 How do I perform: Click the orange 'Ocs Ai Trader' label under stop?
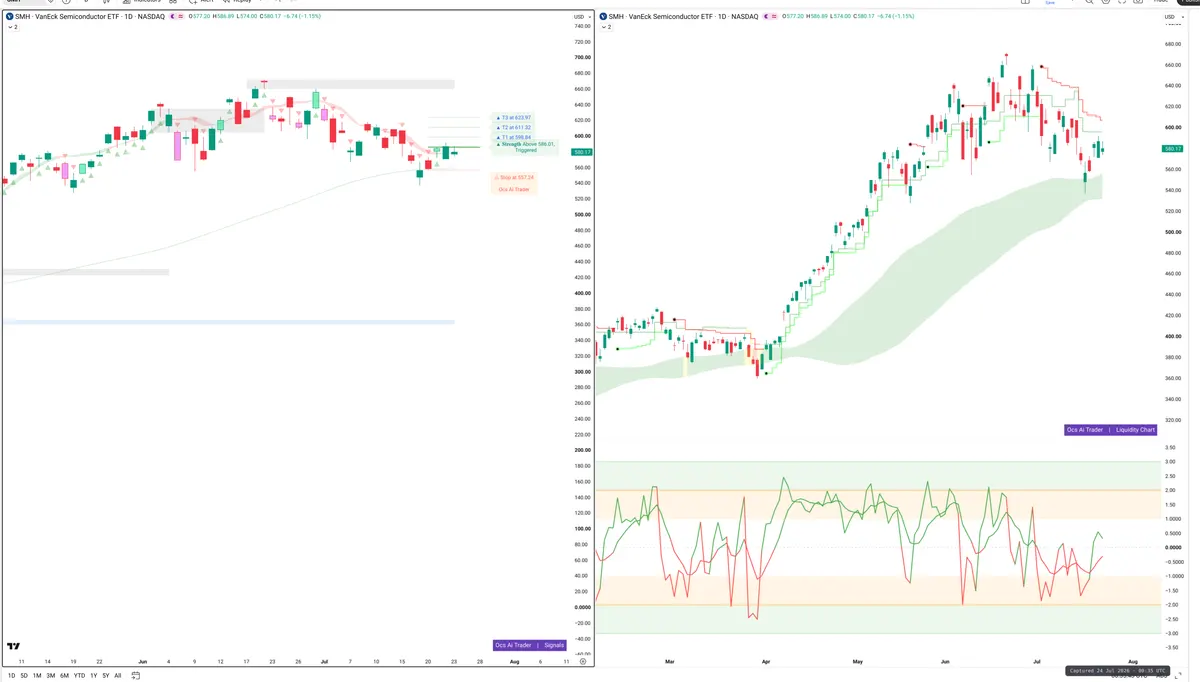[x=514, y=189]
